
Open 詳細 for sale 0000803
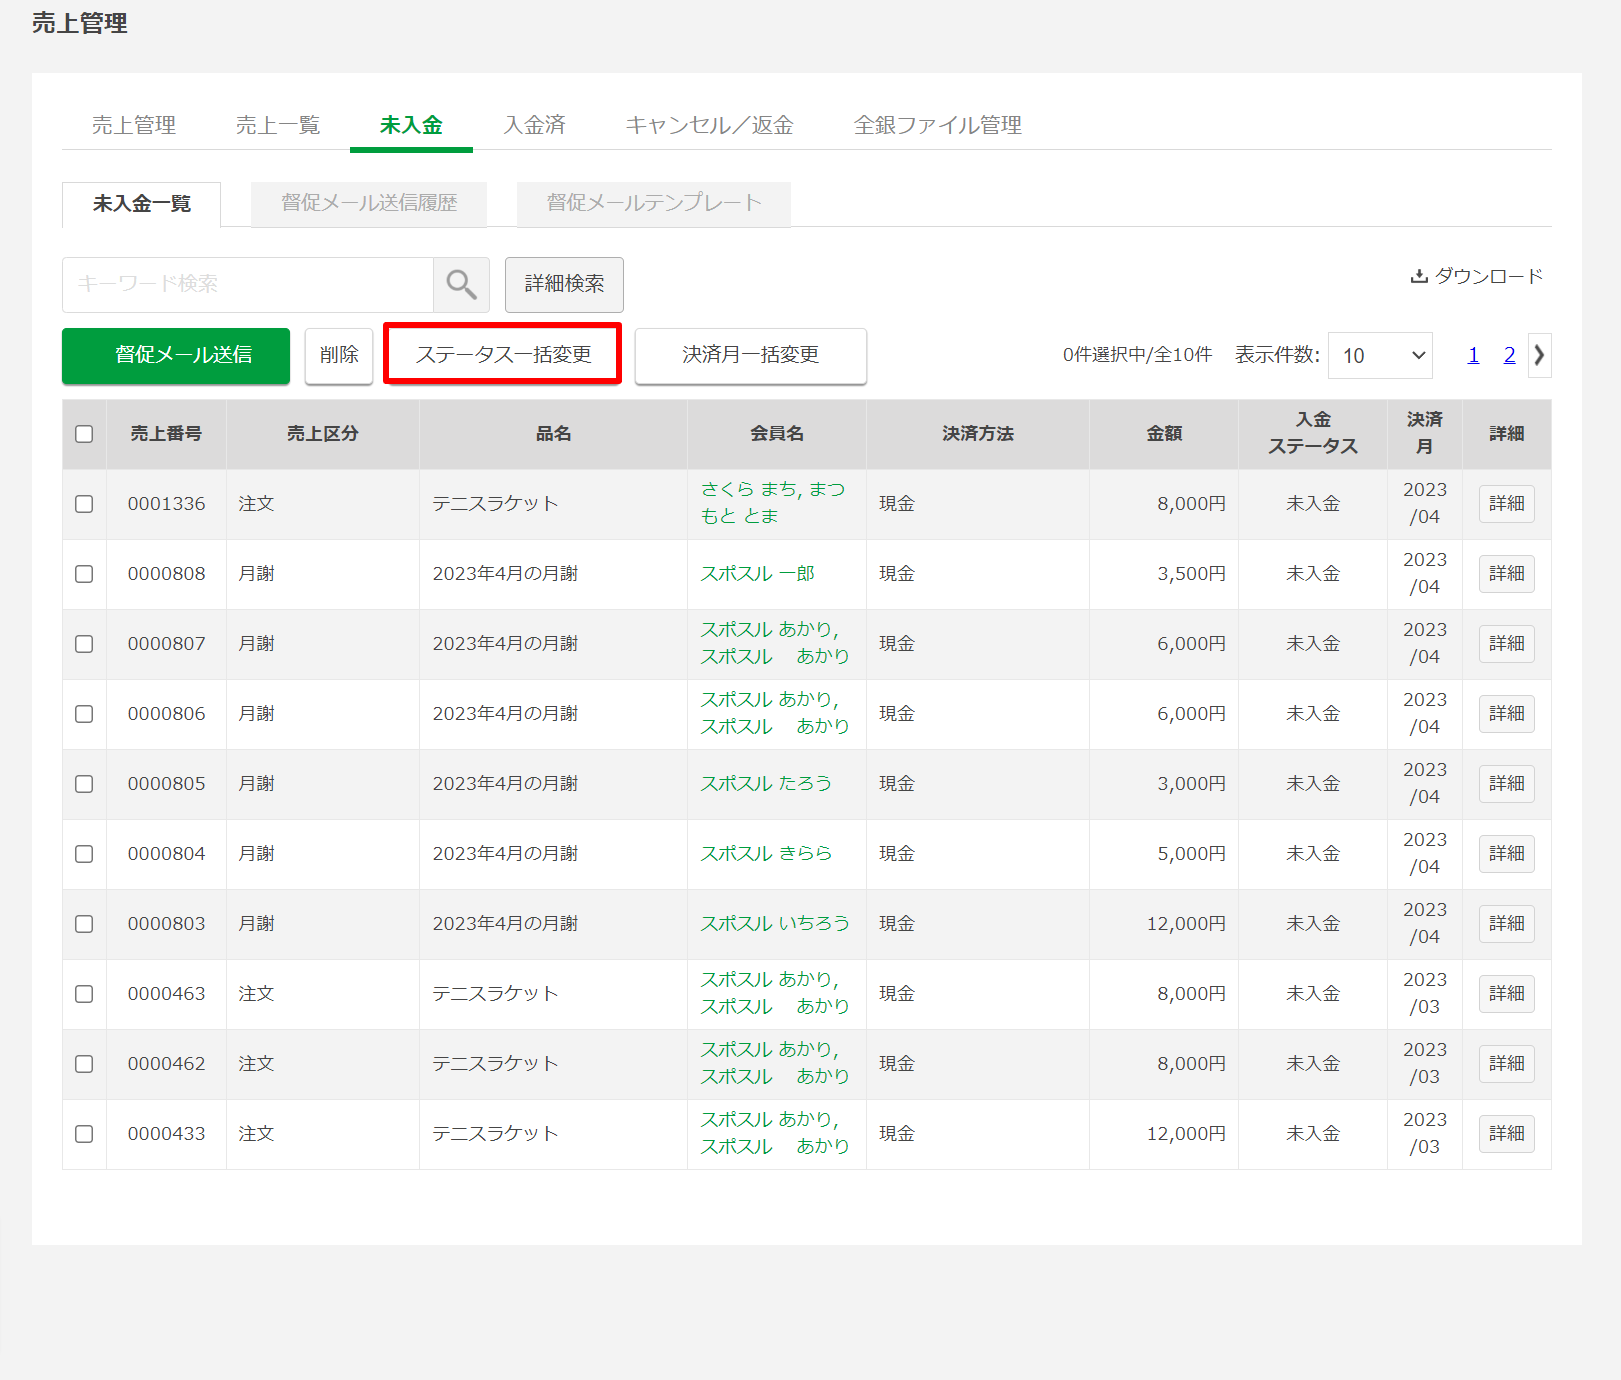pyautogui.click(x=1507, y=924)
